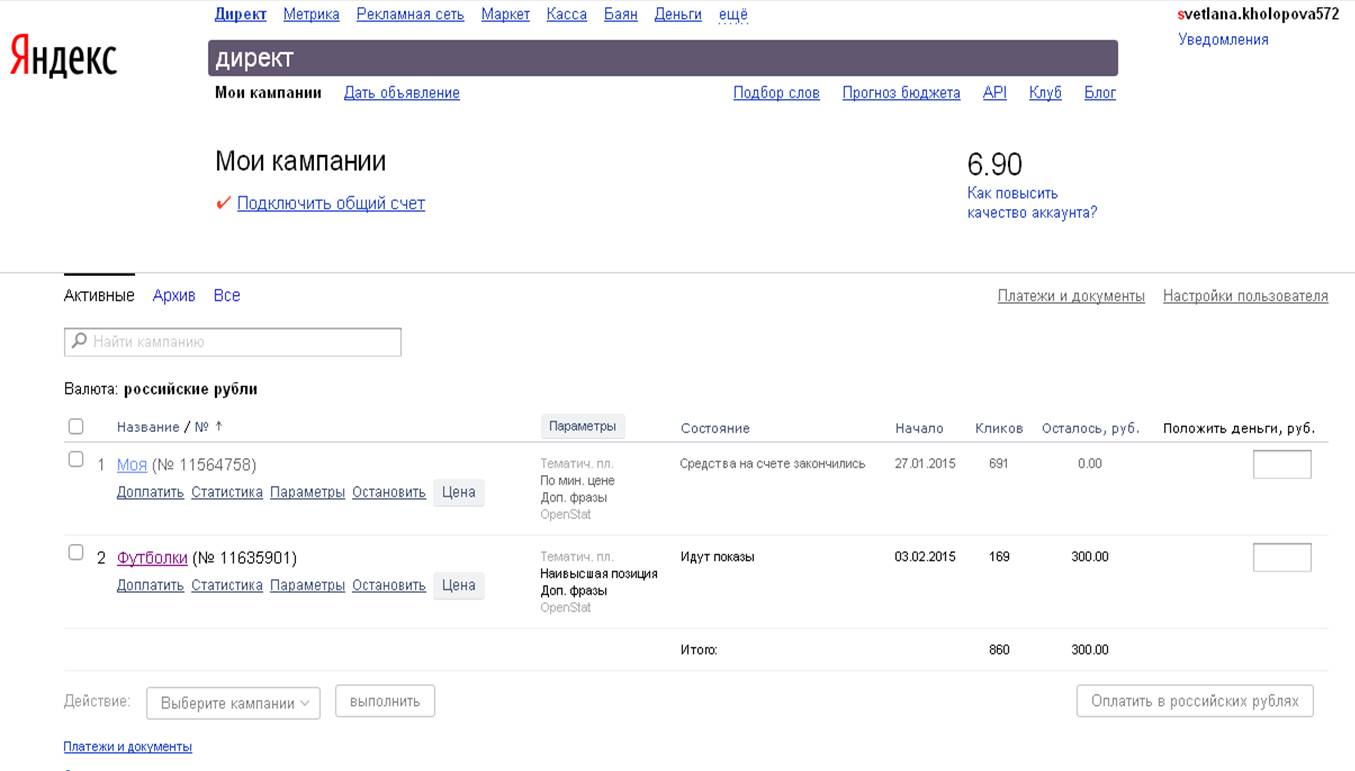Open Подбор слов tool
The image size is (1355, 771).
click(776, 93)
